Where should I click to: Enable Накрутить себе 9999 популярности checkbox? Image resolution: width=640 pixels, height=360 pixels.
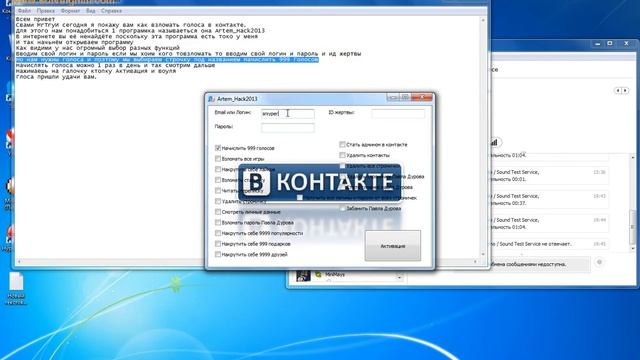(218, 233)
